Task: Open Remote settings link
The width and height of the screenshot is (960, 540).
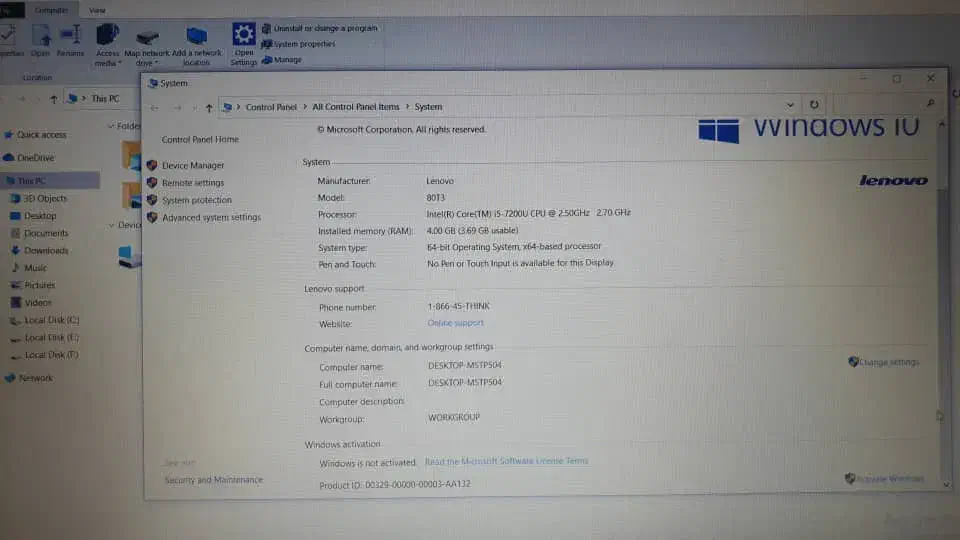Action: [x=193, y=182]
